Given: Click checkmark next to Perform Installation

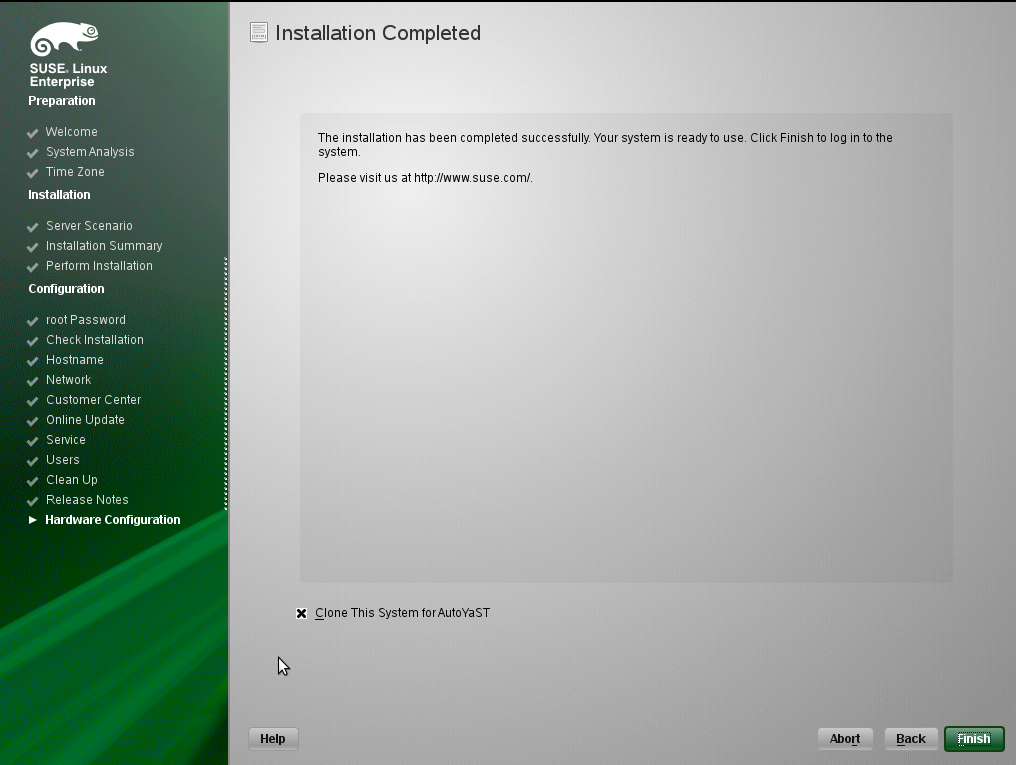Looking at the screenshot, I should 32,267.
